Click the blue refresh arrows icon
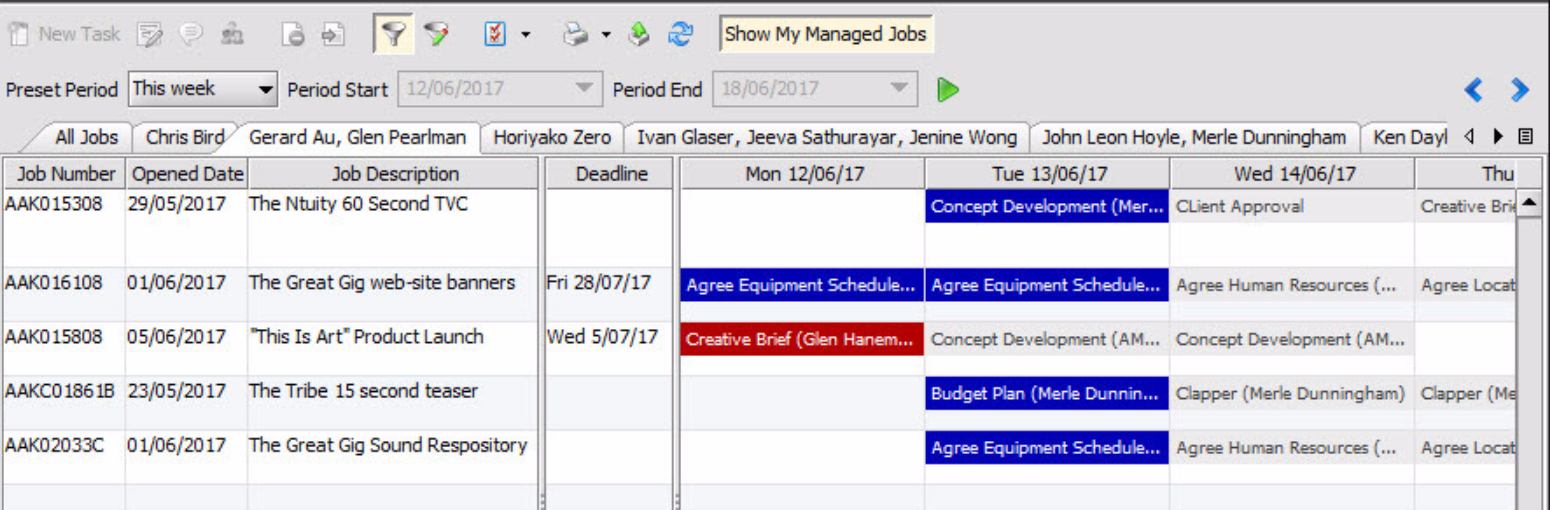The height and width of the screenshot is (510, 1550). point(681,34)
